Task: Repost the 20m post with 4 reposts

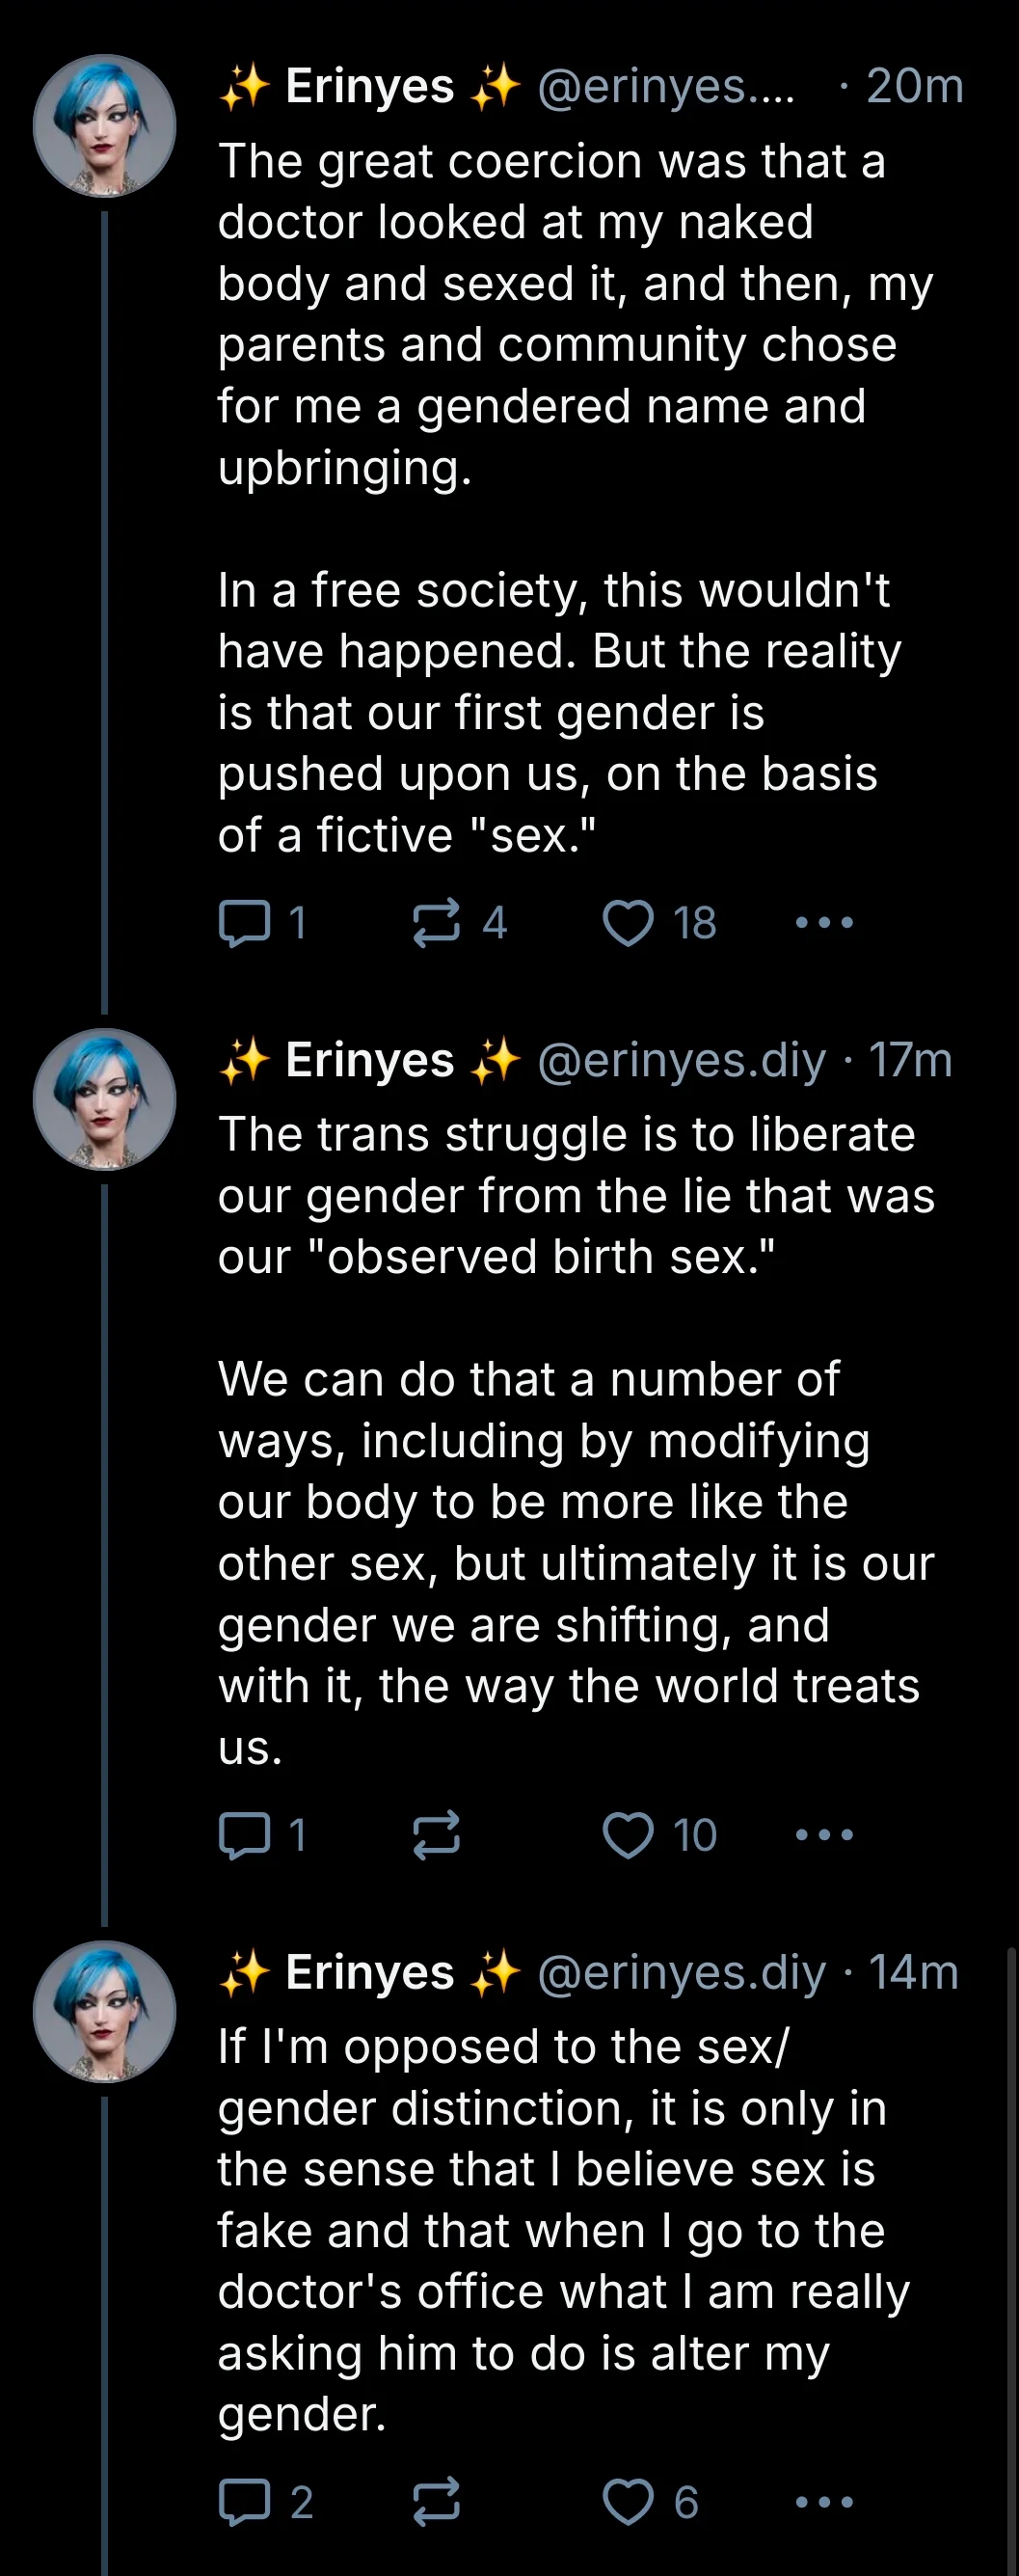Action: pos(437,922)
